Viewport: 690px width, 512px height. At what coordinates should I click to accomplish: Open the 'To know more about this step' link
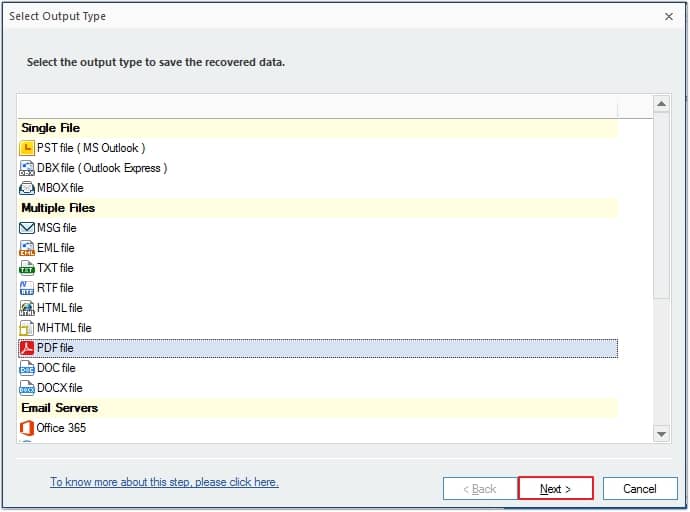164,482
